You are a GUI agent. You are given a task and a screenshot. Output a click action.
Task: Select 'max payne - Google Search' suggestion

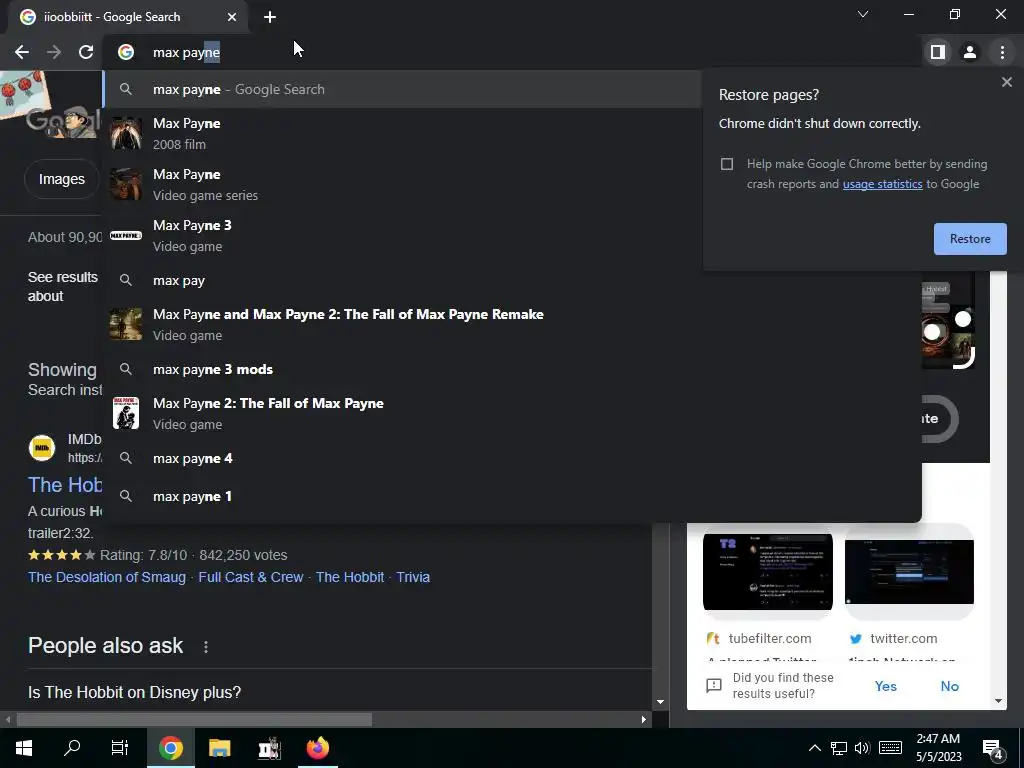[402, 89]
